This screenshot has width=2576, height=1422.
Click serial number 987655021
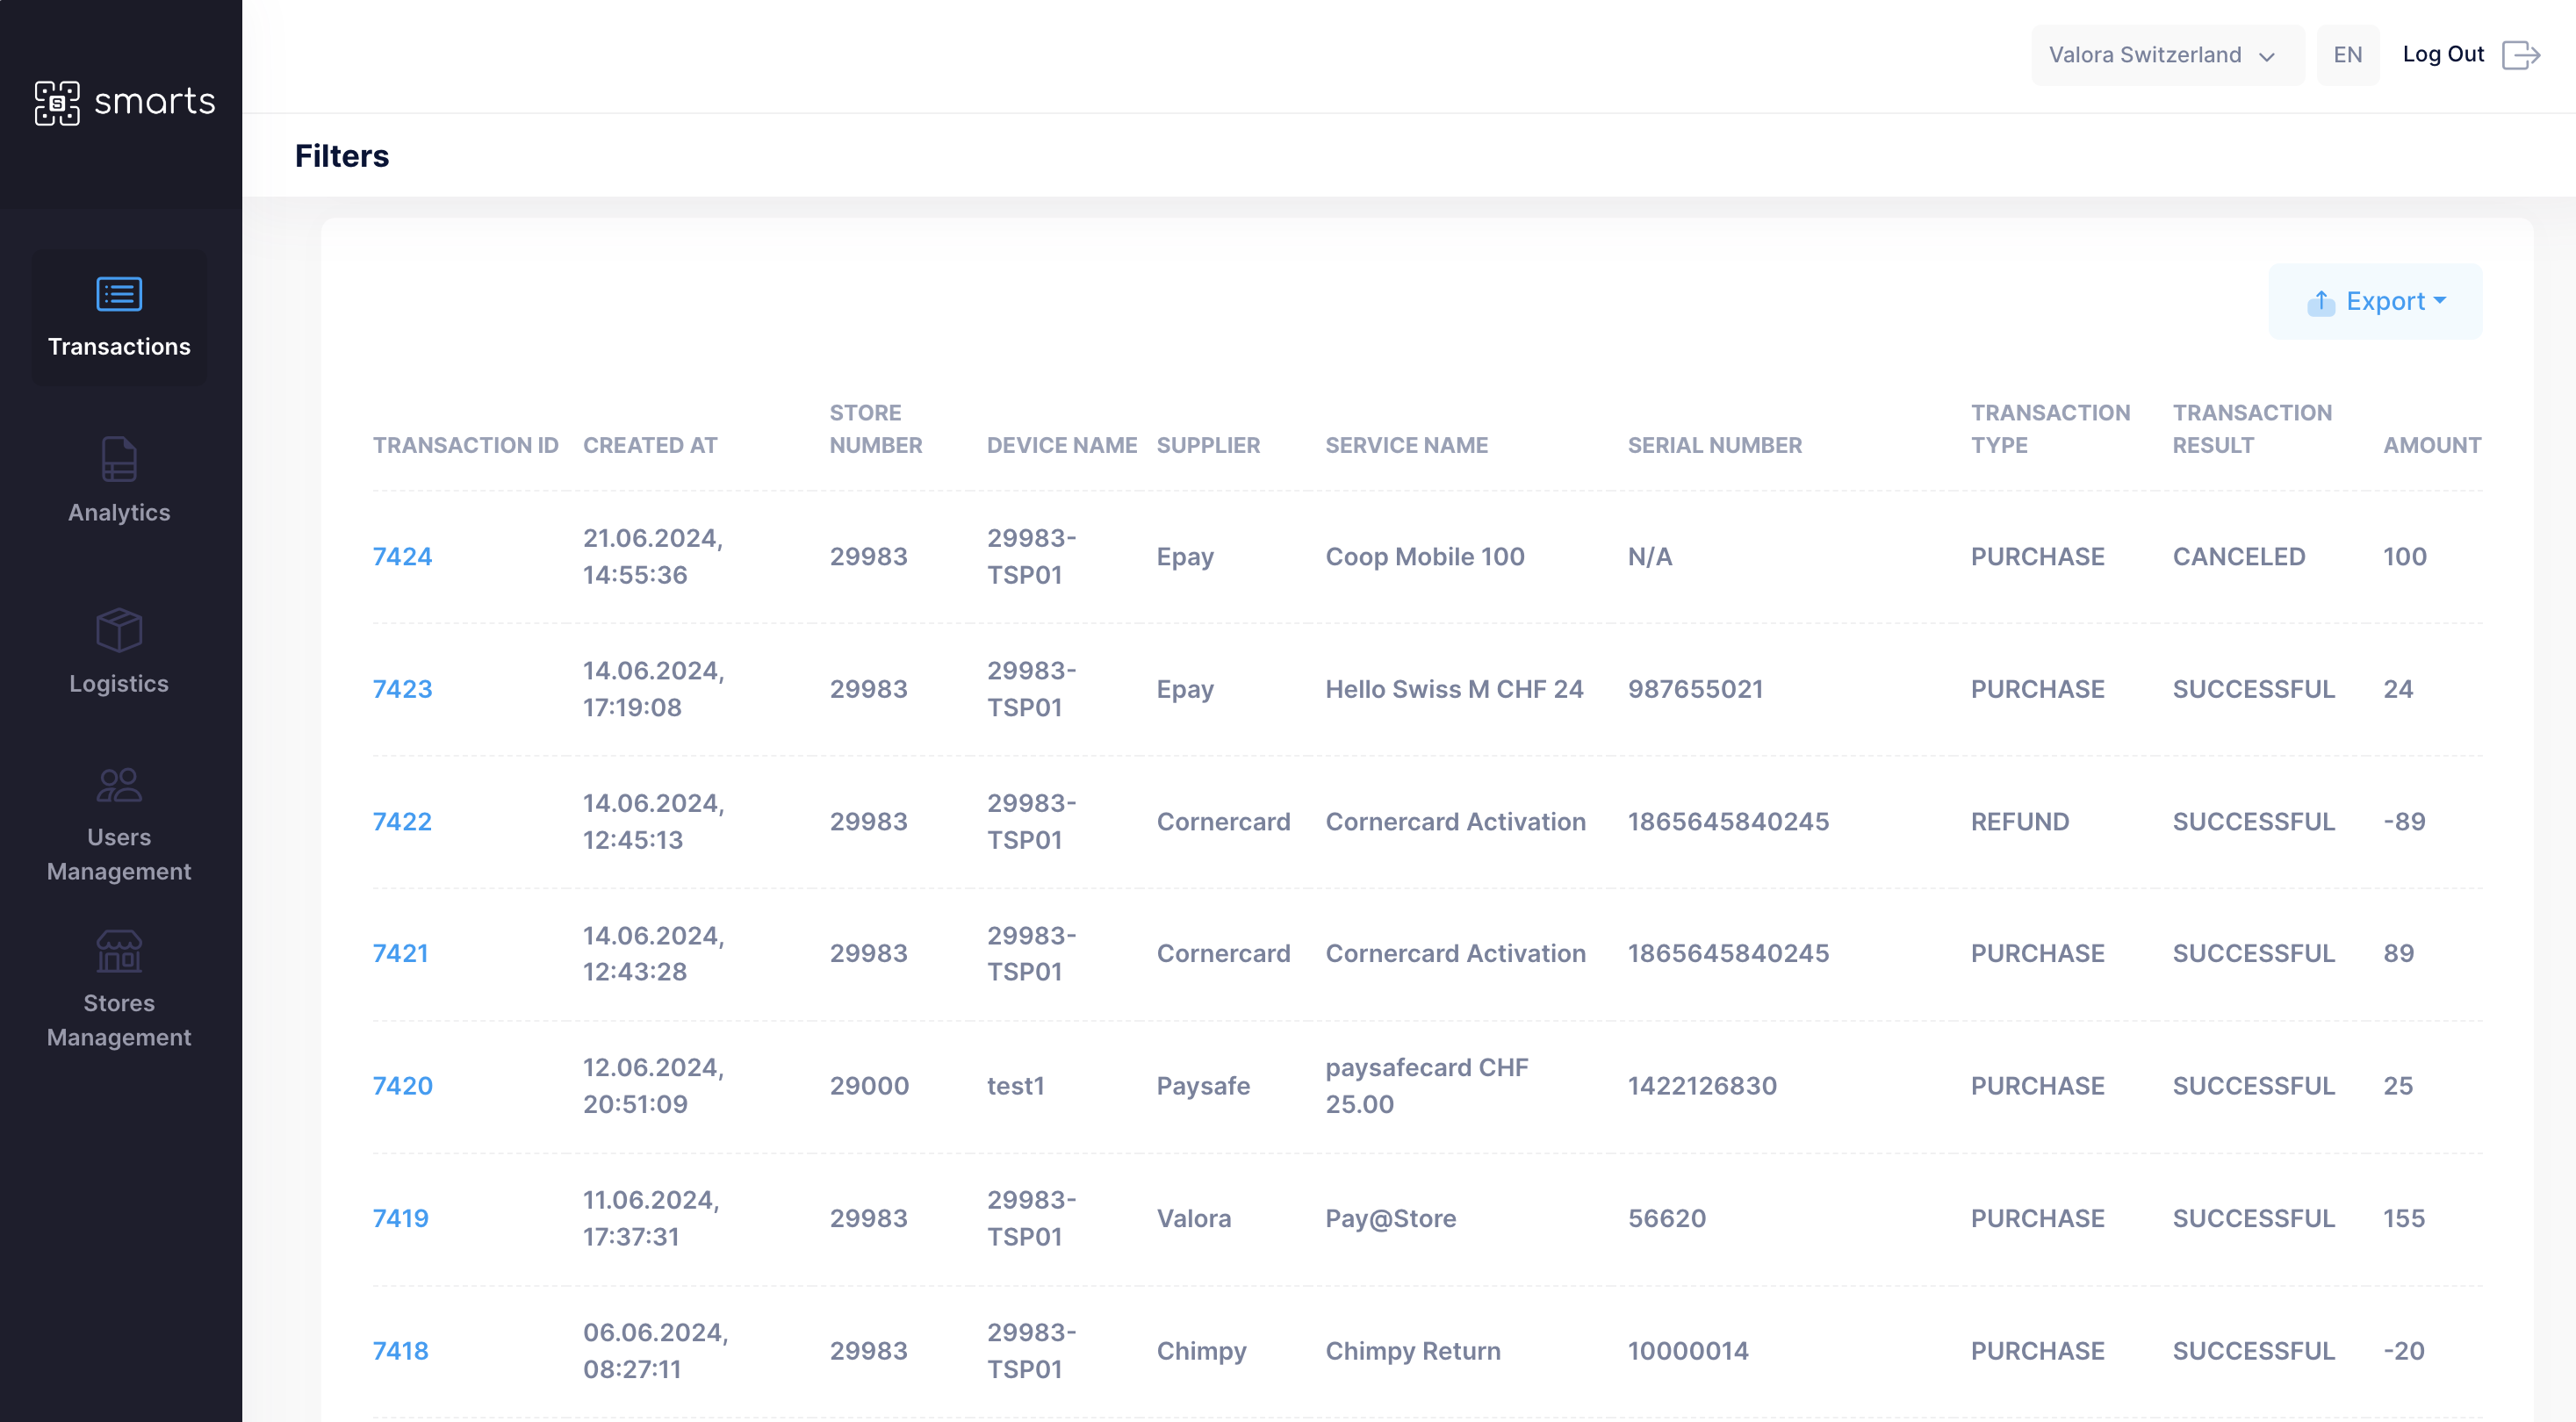point(1695,689)
